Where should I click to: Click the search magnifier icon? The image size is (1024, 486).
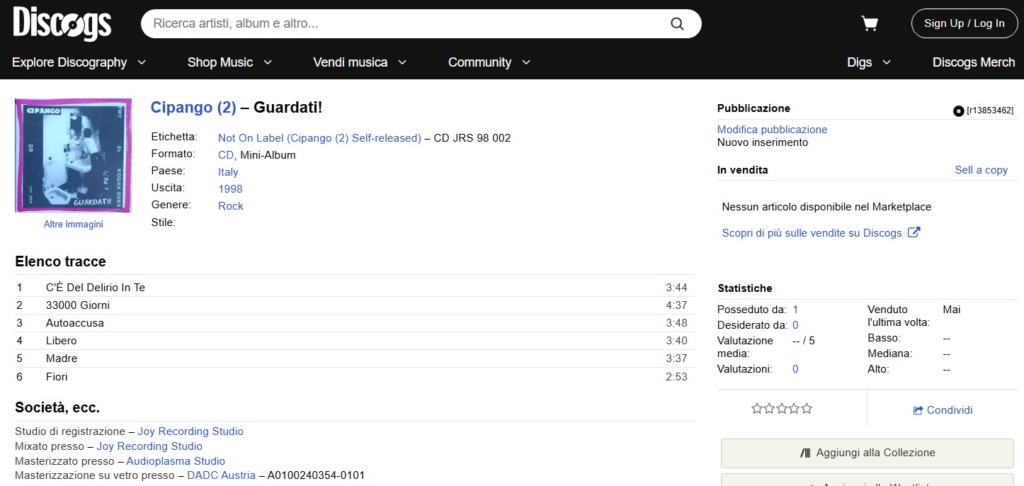pos(677,24)
